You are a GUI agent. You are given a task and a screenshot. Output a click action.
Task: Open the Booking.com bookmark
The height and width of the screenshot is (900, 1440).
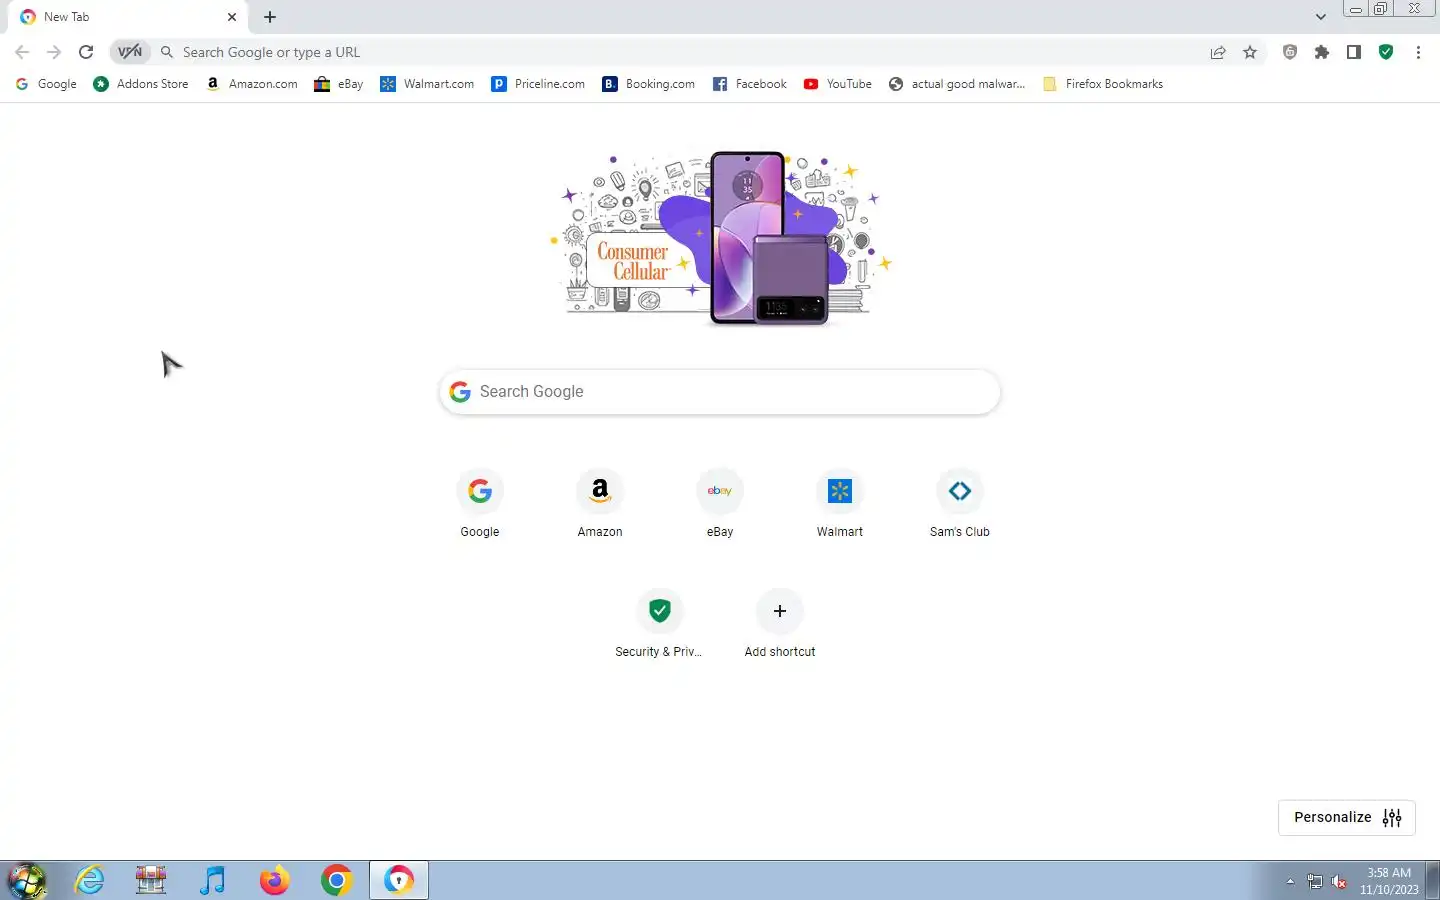[x=649, y=84]
